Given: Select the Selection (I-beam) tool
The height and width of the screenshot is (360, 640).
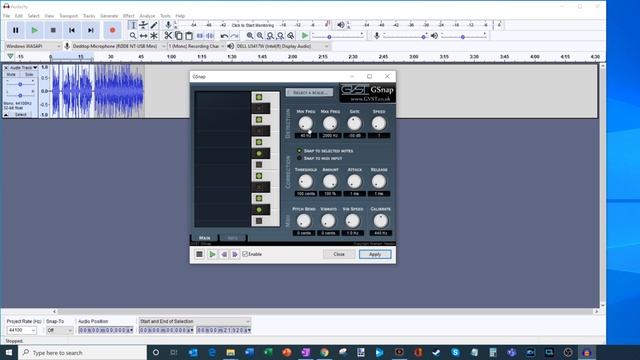Looking at the screenshot, I should [133, 25].
